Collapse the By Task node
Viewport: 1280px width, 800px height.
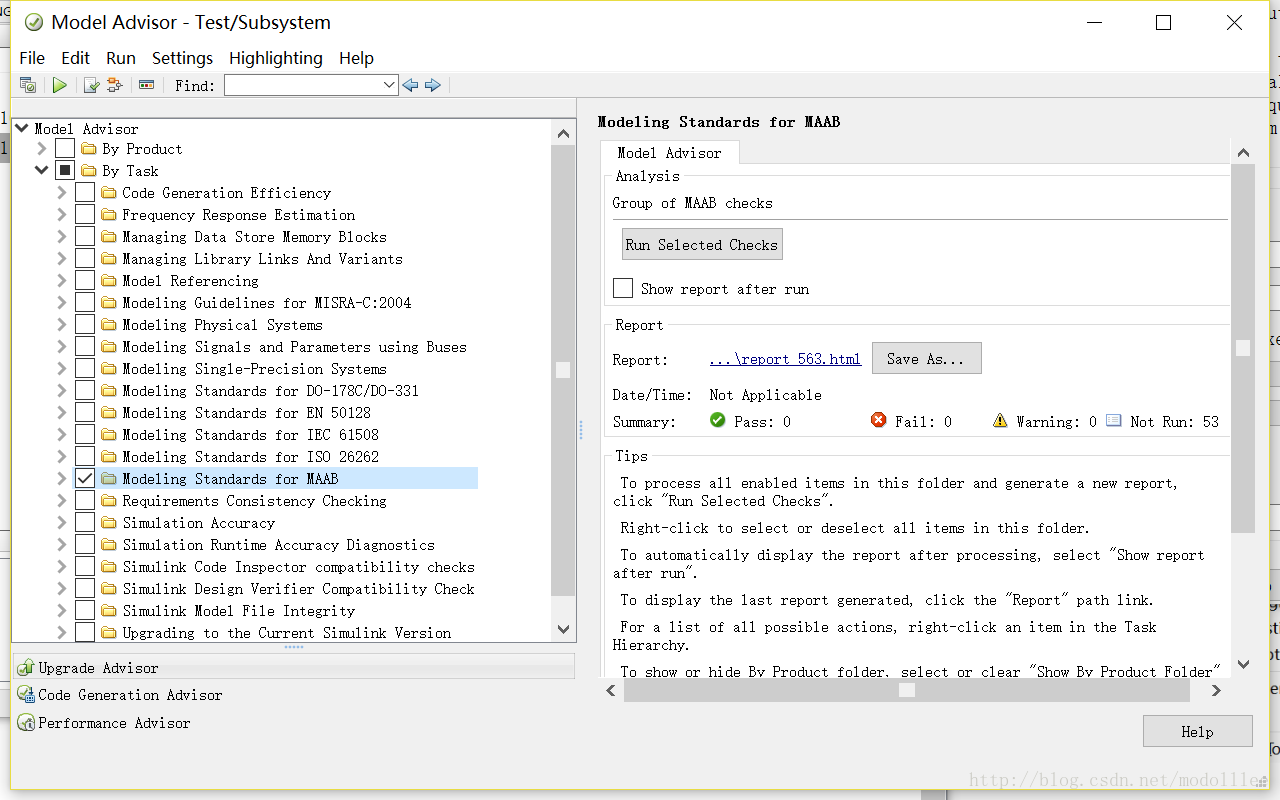pos(42,171)
